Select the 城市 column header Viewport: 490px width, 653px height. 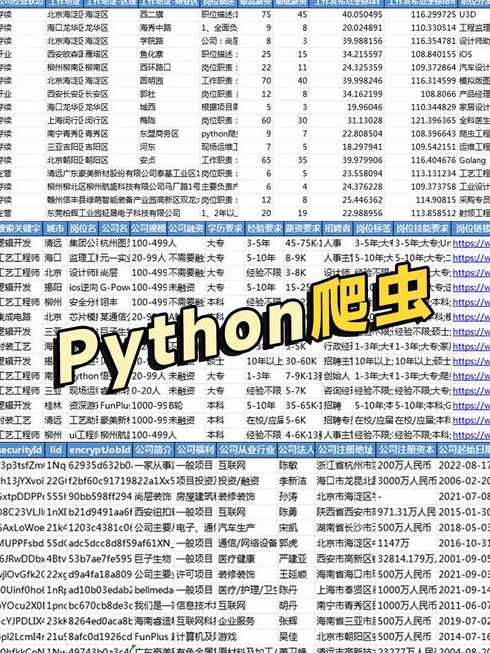tap(55, 228)
